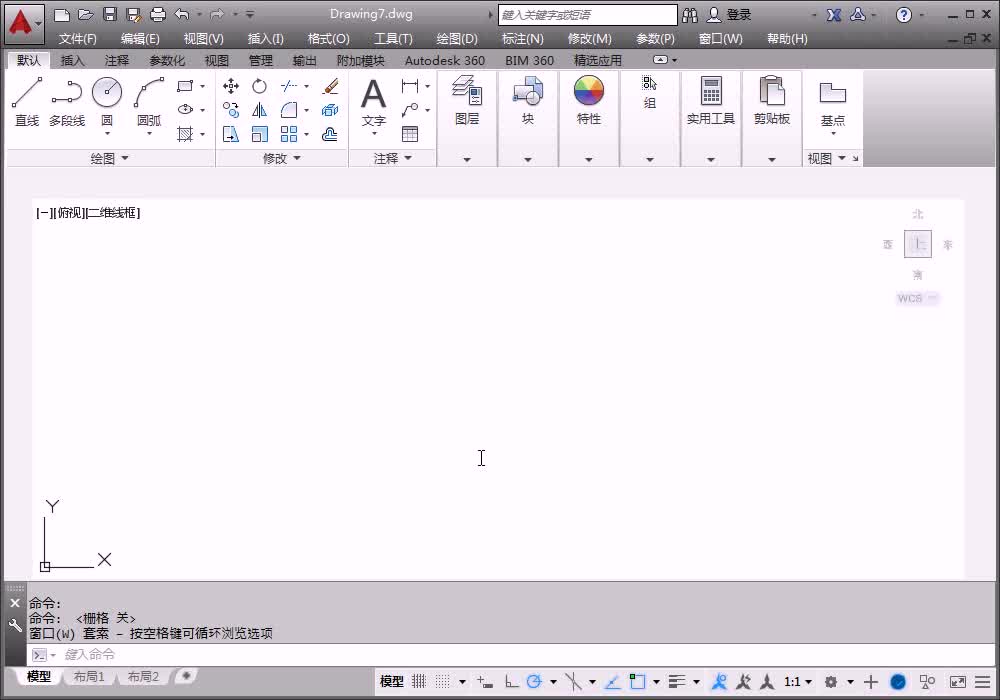Screen dimensions: 1000x700
Task: Click the Fillet tool icon
Action: tap(289, 110)
